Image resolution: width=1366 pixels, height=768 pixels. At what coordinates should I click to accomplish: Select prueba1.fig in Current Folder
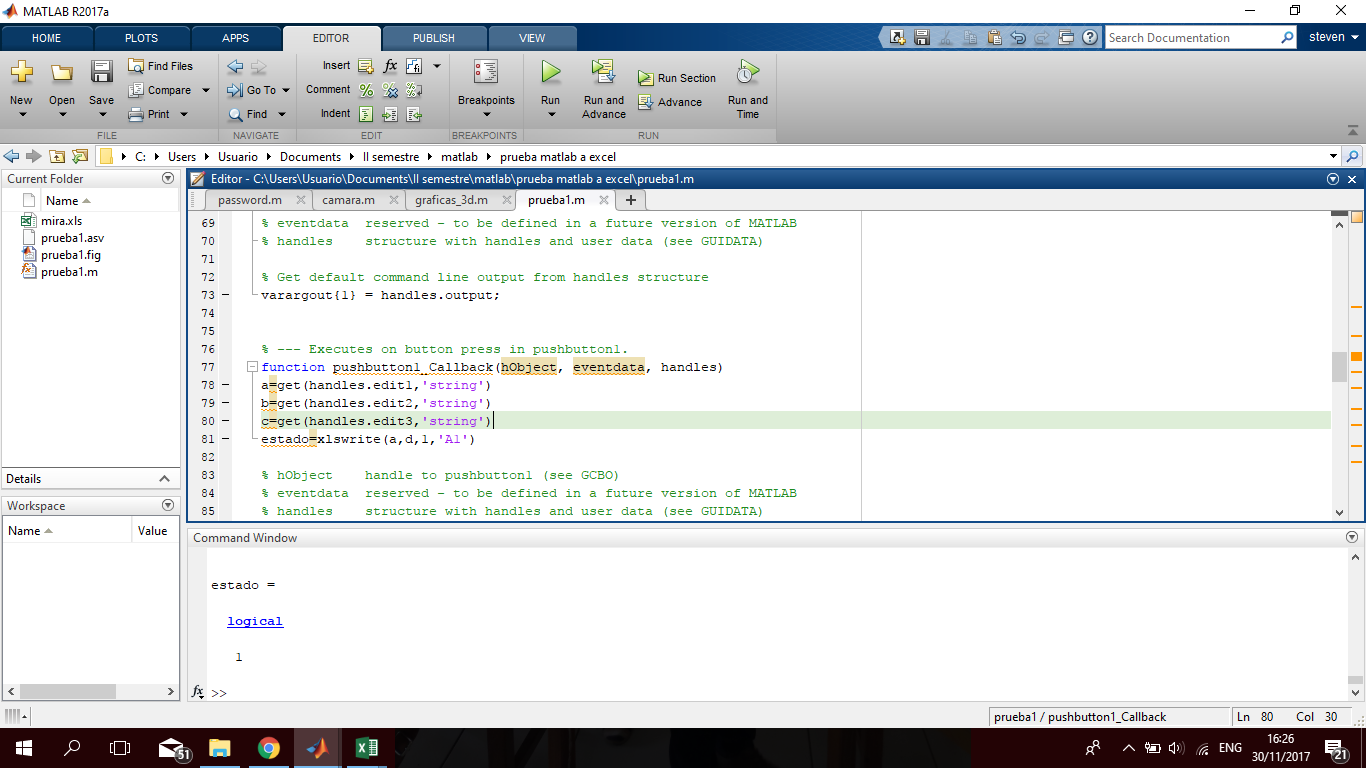pos(71,255)
